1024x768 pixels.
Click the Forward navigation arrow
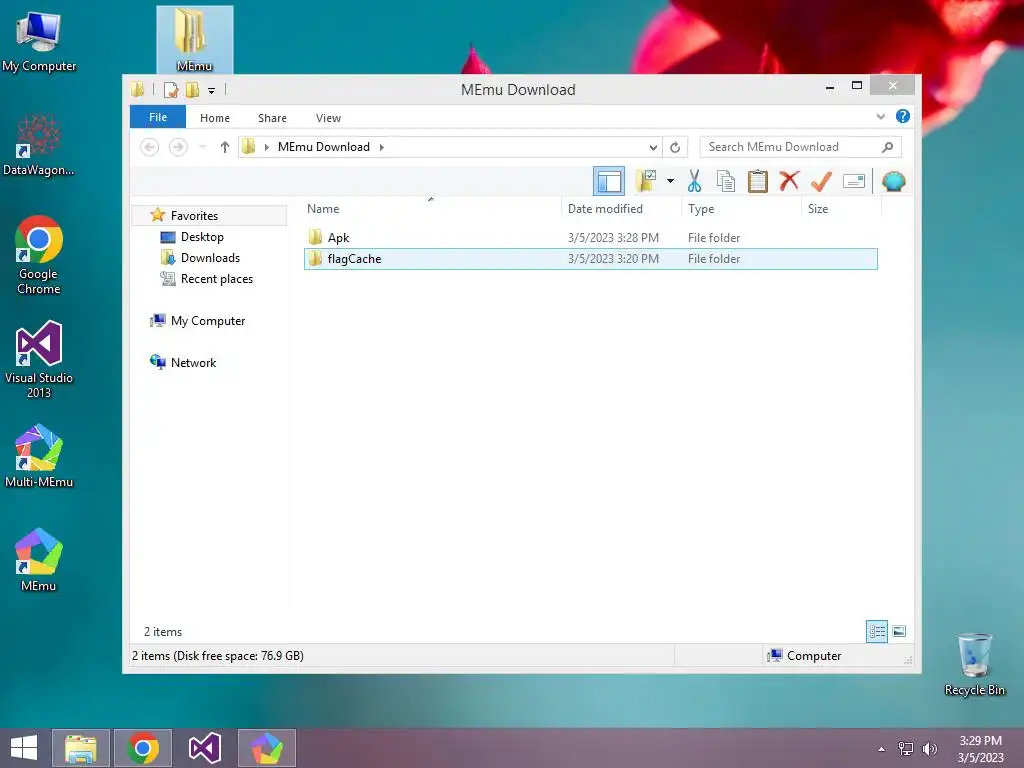178,147
